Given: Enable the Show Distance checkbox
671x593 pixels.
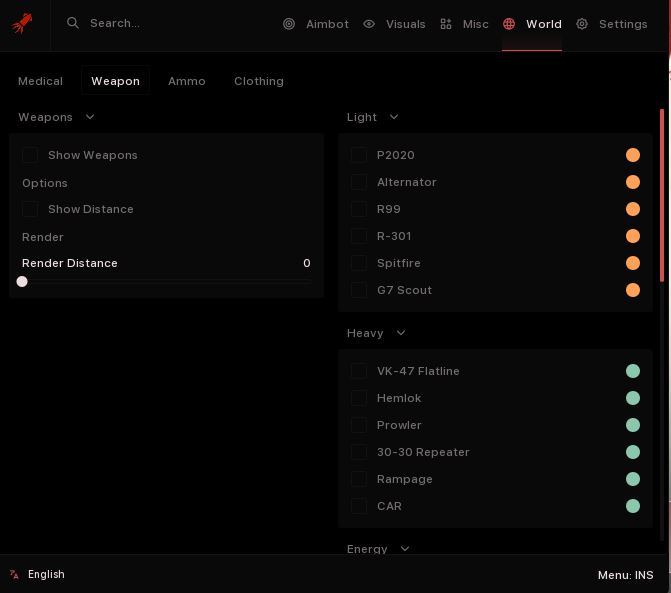Looking at the screenshot, I should [30, 209].
